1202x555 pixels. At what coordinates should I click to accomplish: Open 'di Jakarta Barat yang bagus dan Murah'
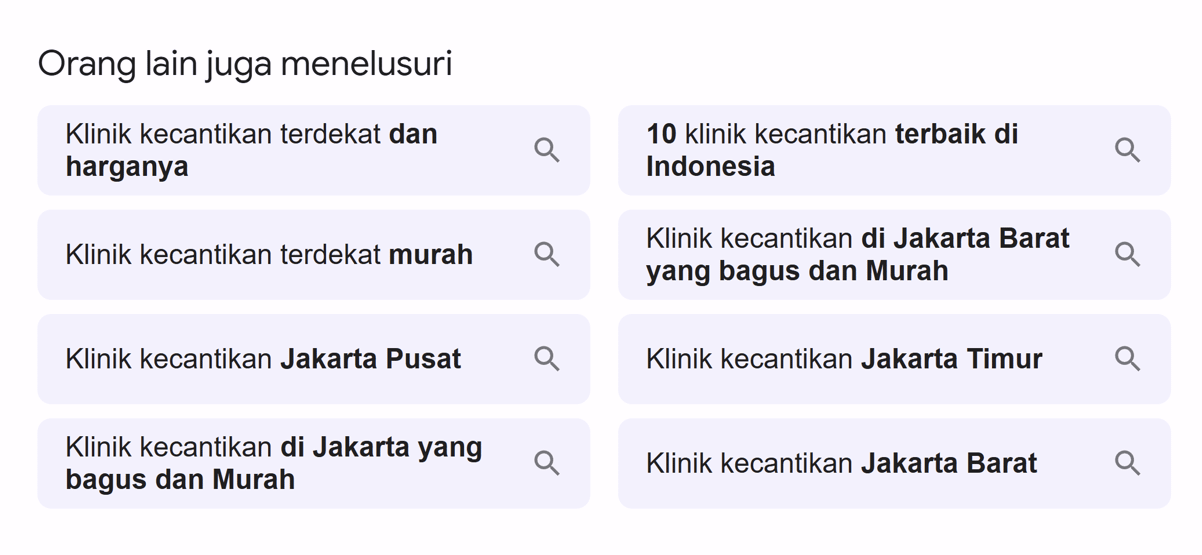894,254
